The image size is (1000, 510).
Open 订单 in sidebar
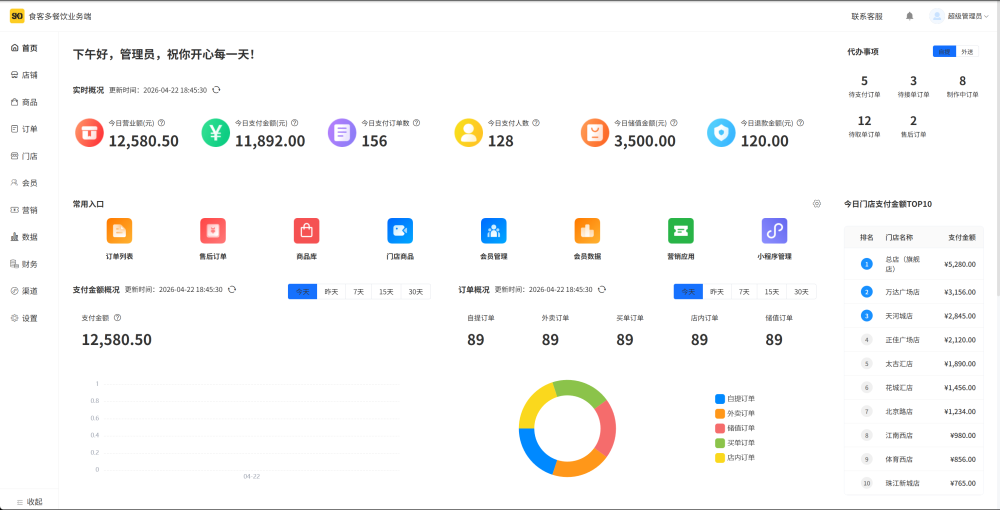(24, 129)
